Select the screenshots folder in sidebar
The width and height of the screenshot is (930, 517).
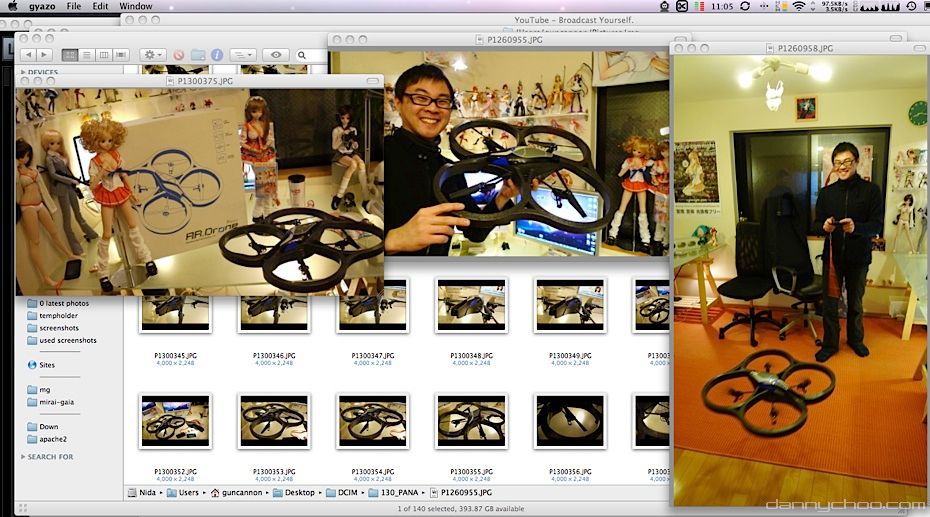(x=58, y=328)
